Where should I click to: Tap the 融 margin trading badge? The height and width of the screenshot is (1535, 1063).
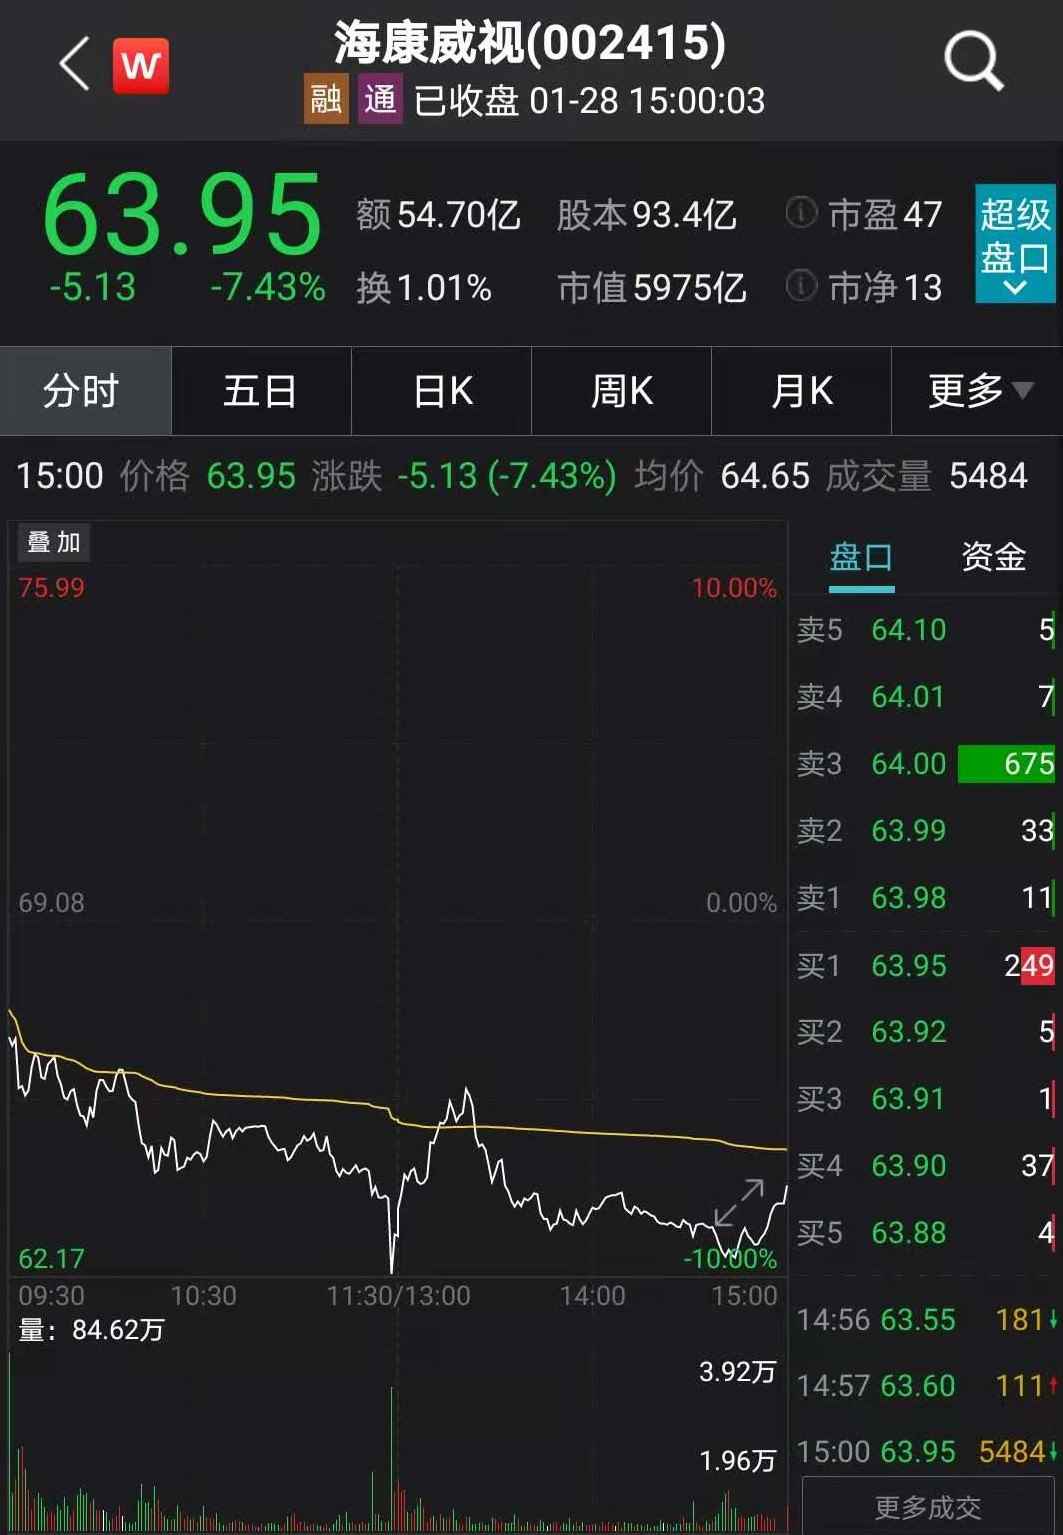326,99
